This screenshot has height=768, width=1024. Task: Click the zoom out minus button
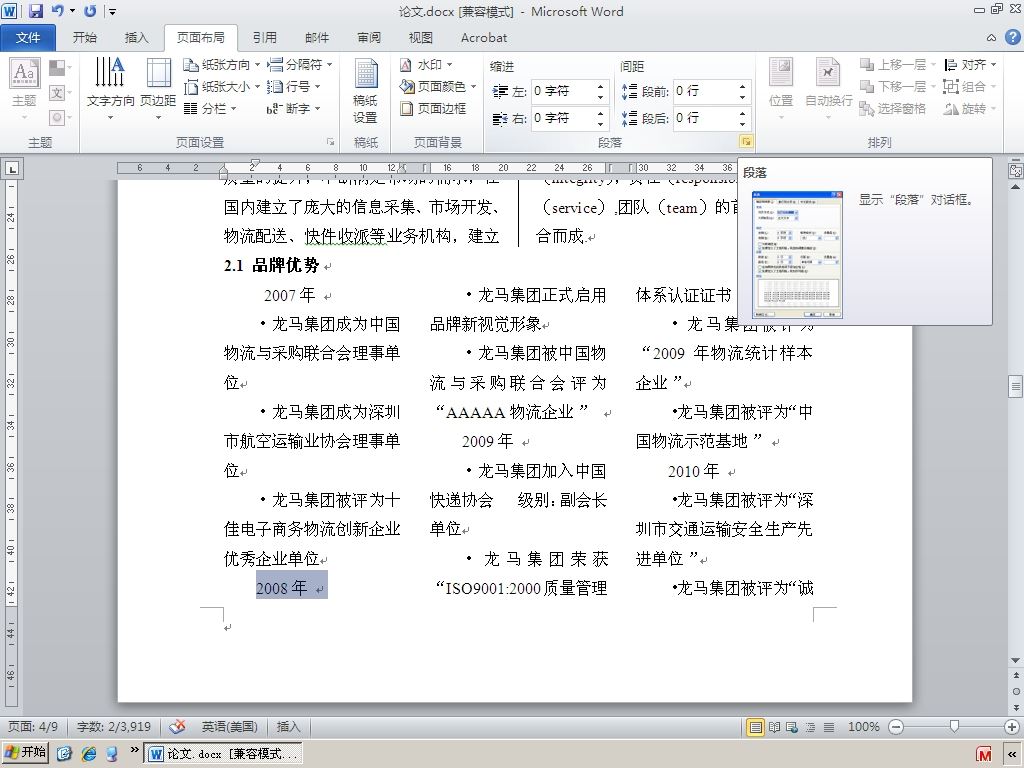(897, 727)
